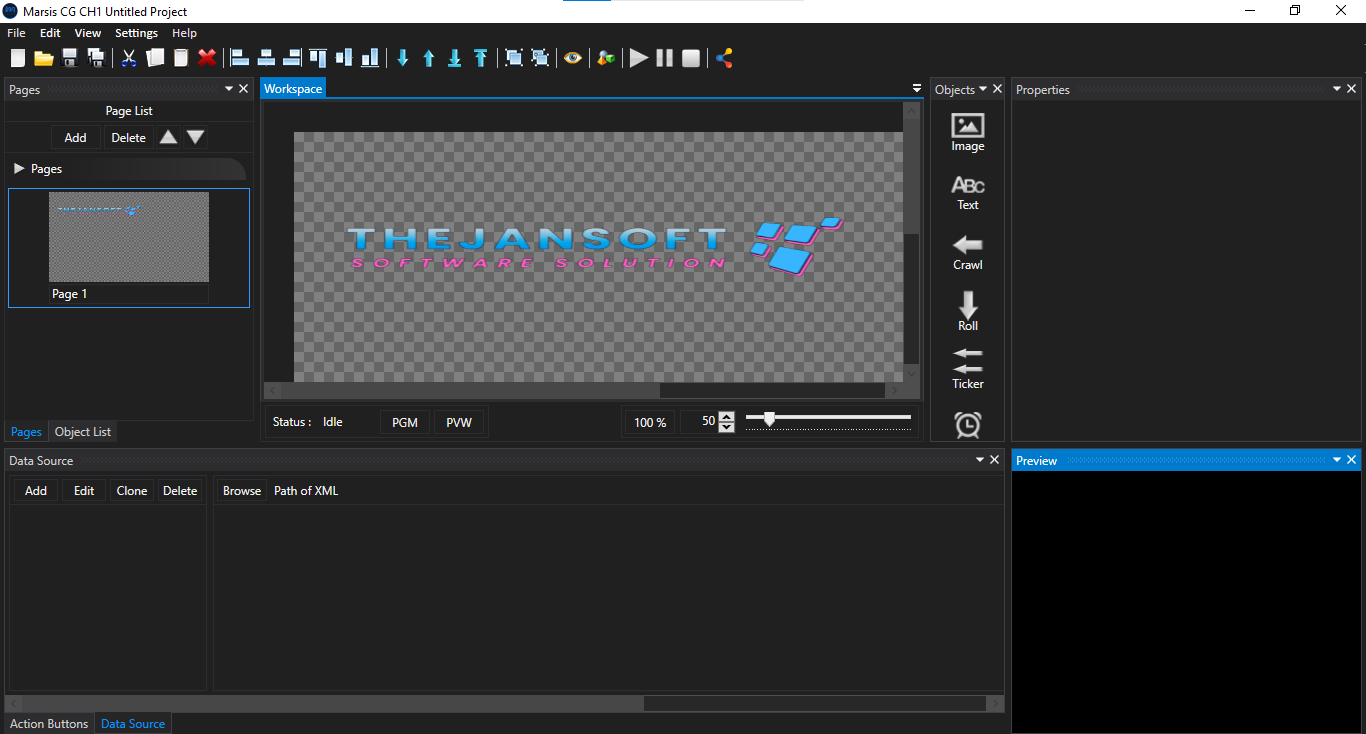The height and width of the screenshot is (734, 1366).
Task: Click the colorful shapes icon in the toolbar
Action: coord(606,58)
